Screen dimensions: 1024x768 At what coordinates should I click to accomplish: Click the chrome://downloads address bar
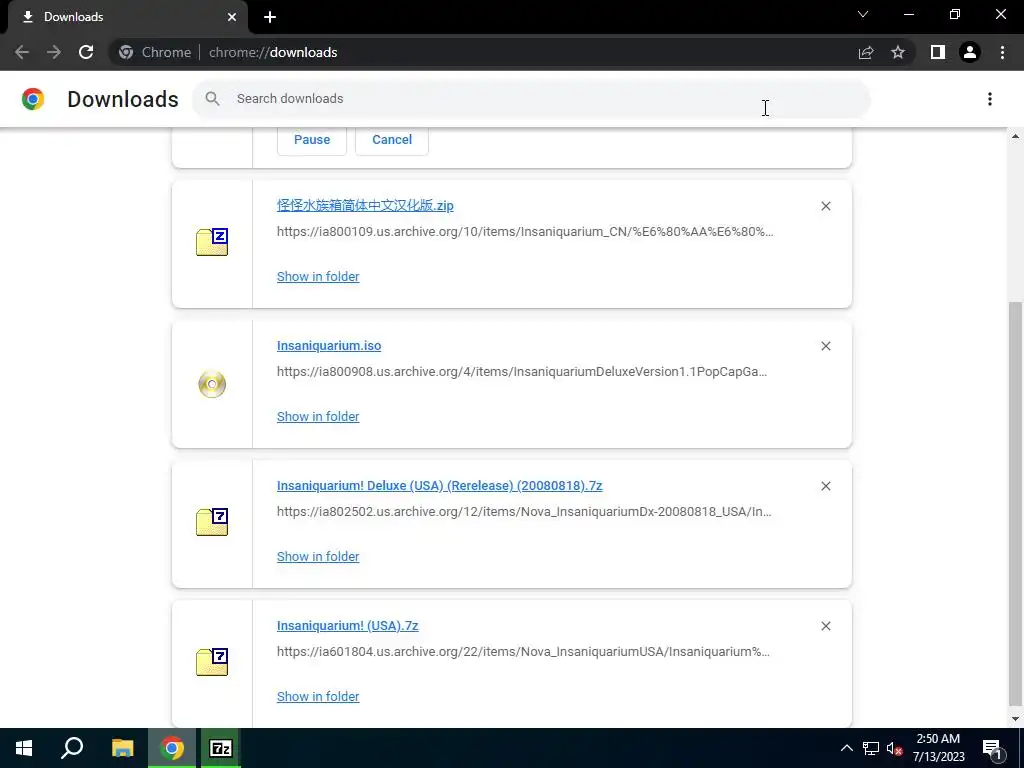(x=483, y=52)
